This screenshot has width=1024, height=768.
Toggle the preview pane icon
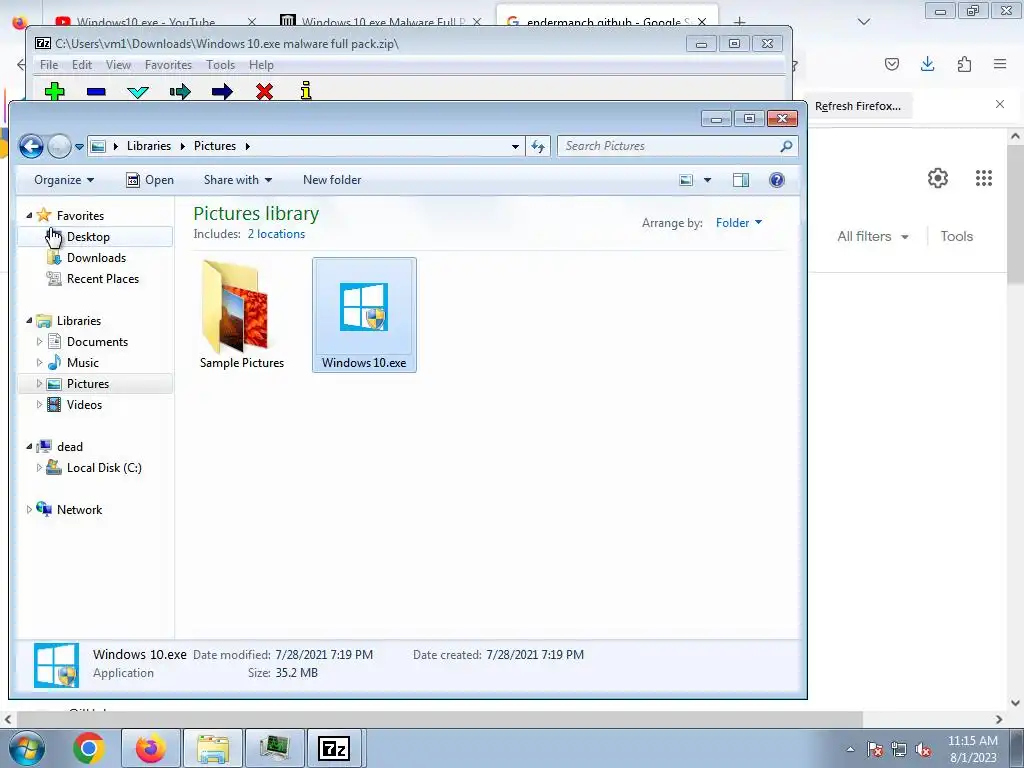[x=741, y=180]
